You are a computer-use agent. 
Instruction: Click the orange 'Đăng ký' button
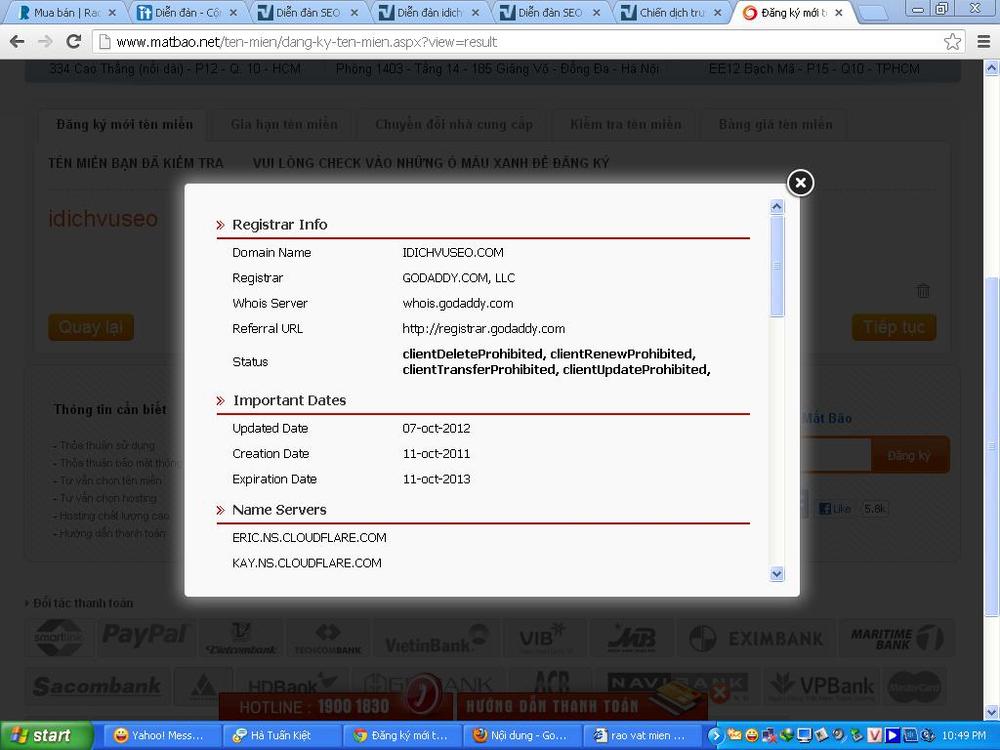pos(909,455)
